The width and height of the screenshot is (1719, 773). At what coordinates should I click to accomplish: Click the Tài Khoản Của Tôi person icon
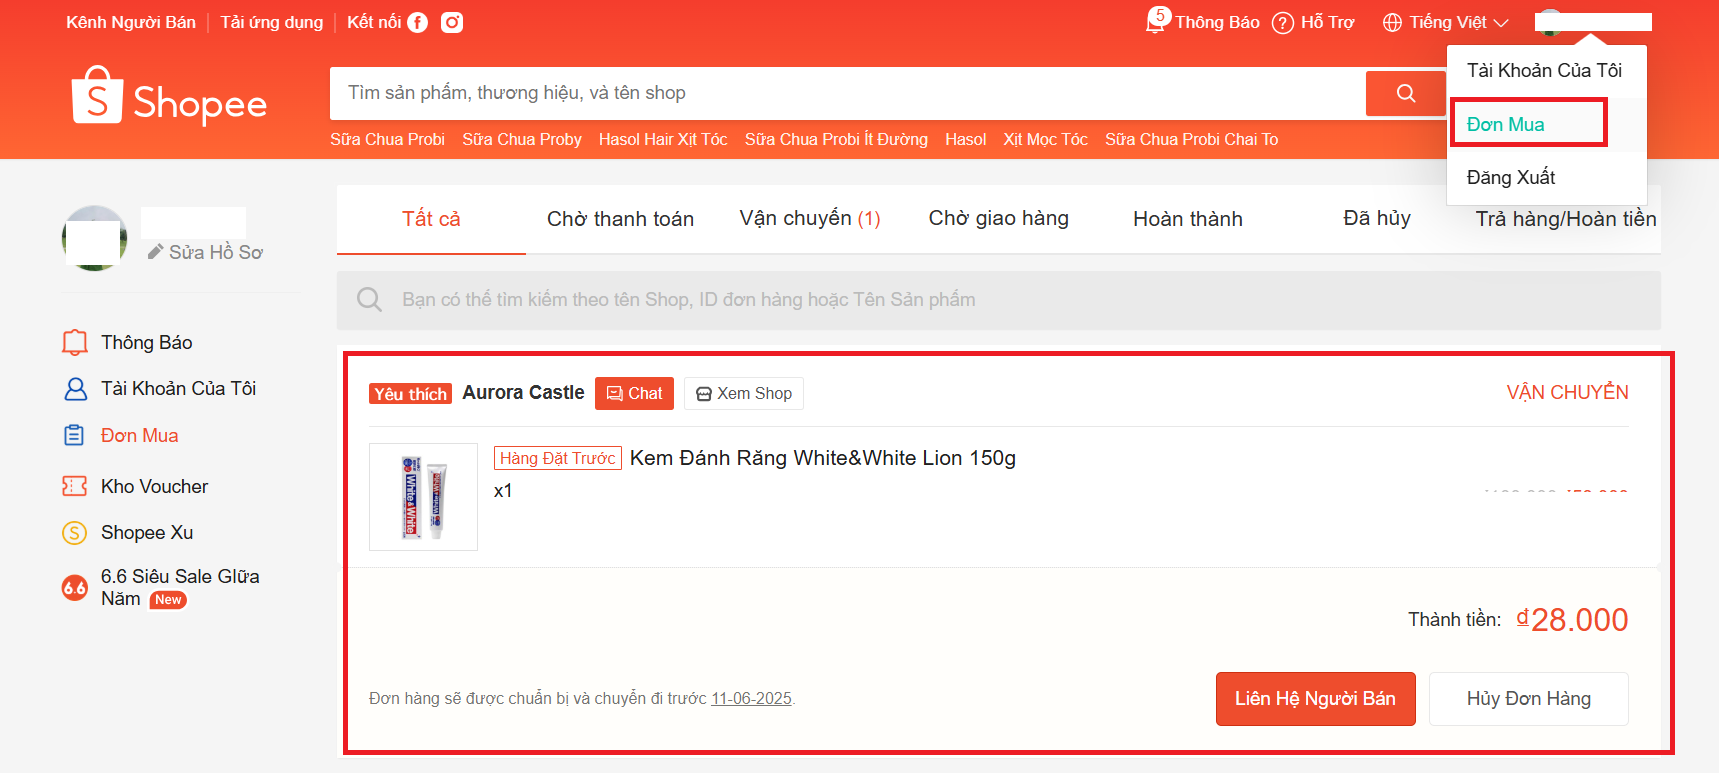click(x=75, y=389)
